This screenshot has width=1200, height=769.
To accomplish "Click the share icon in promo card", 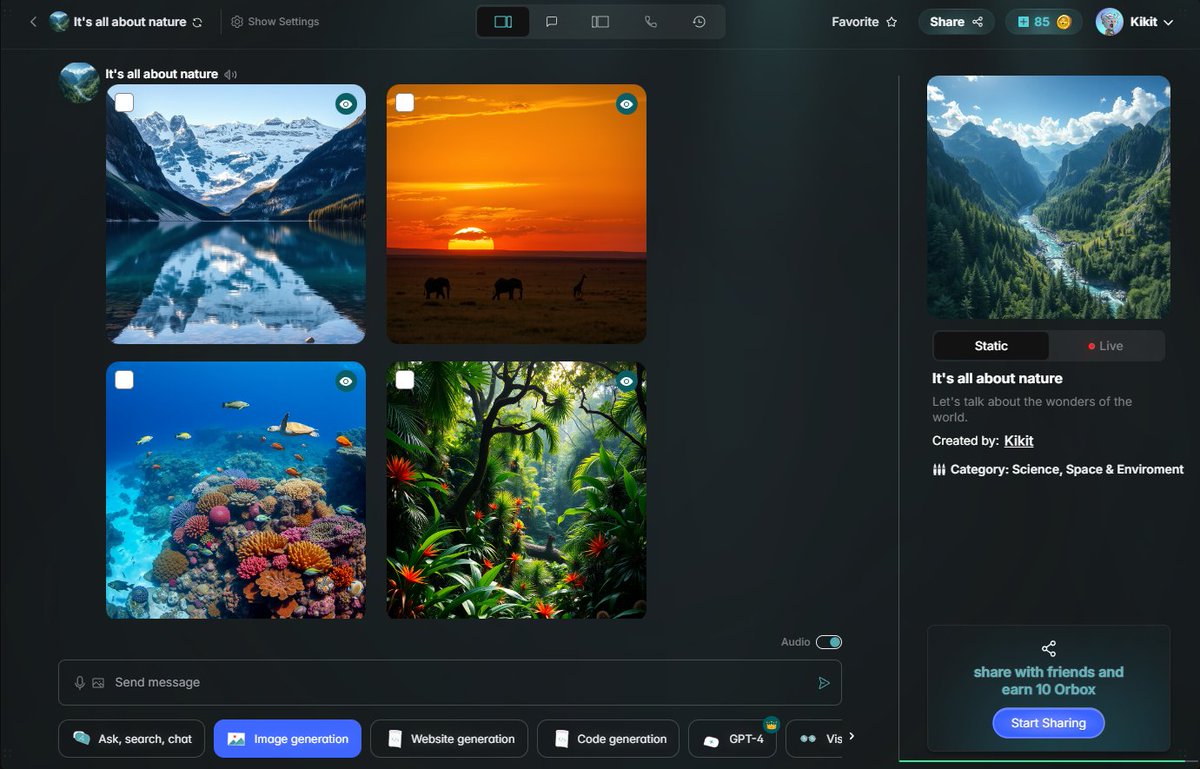I will (1048, 649).
